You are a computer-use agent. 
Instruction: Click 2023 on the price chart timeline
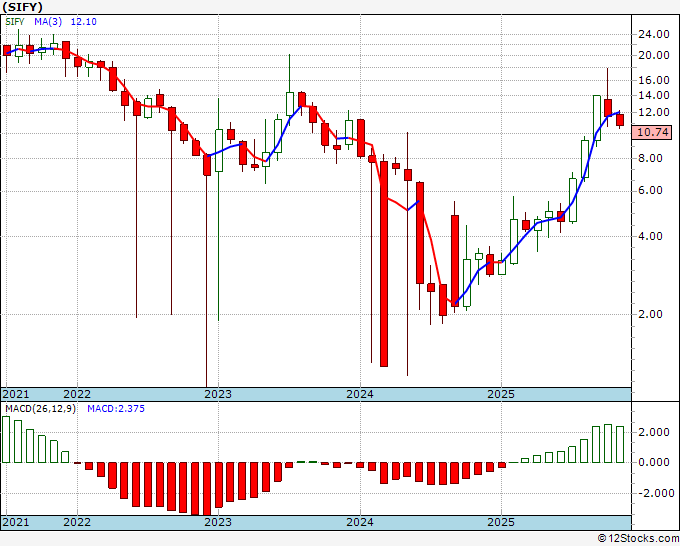pos(218,394)
